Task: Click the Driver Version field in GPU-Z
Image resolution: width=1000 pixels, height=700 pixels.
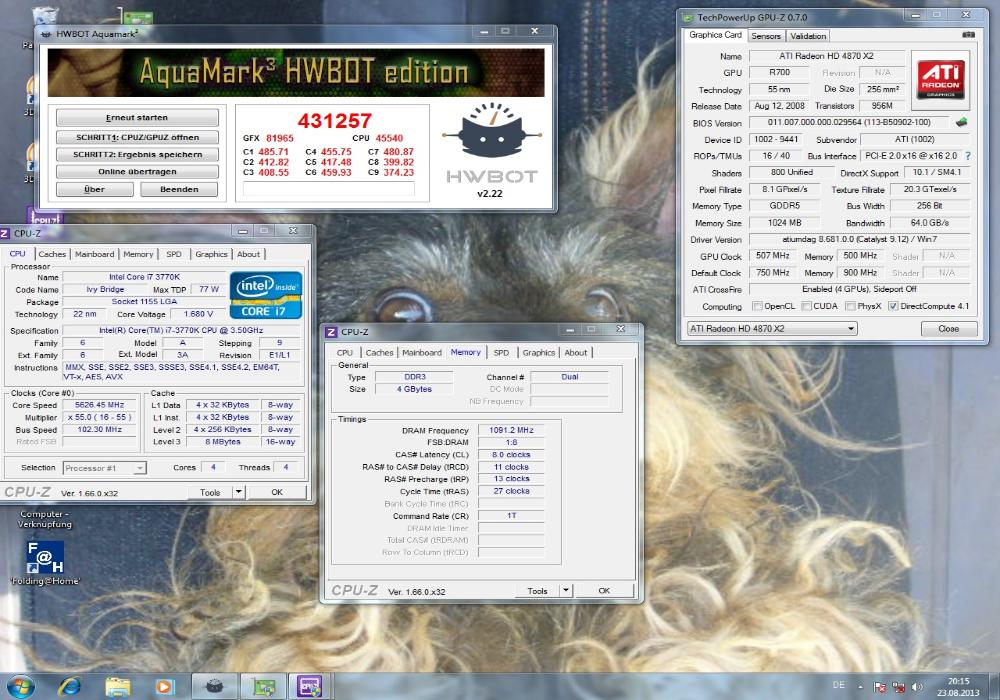Action: click(859, 239)
